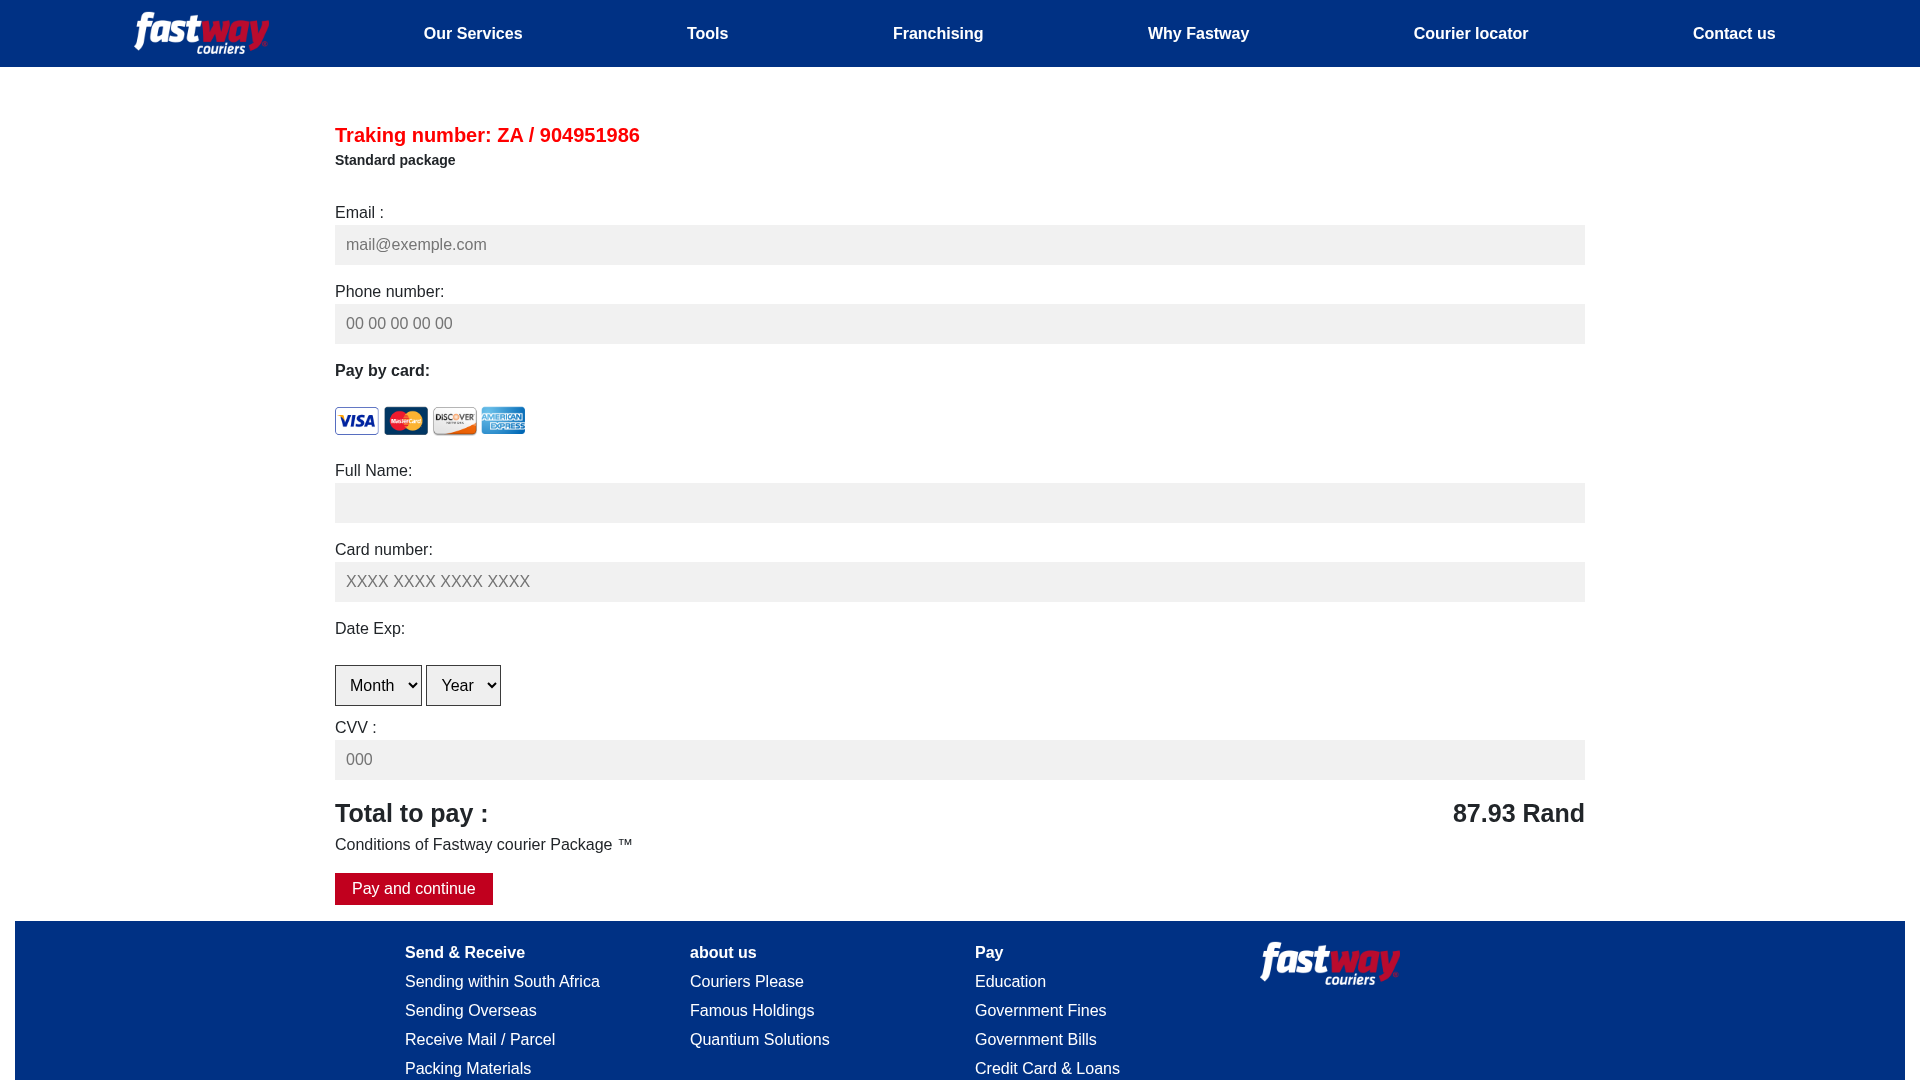
Task: Go to the Franchising menu item
Action: 938,33
